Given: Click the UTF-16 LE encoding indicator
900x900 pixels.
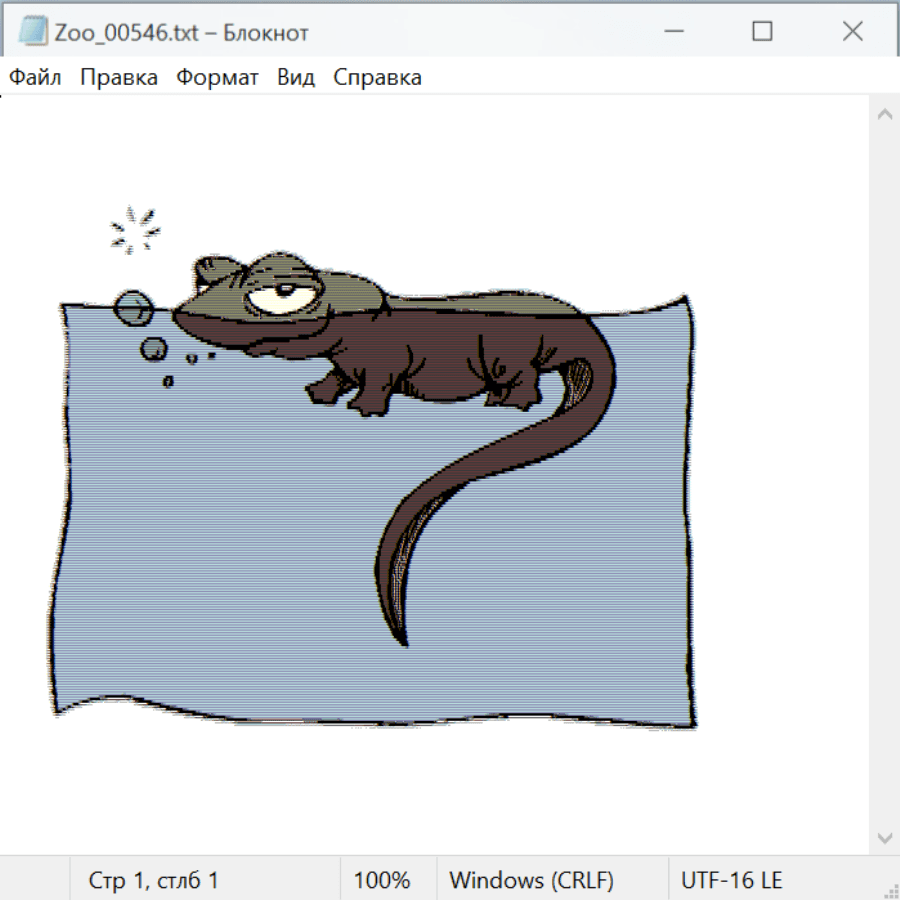Looking at the screenshot, I should pos(731,881).
